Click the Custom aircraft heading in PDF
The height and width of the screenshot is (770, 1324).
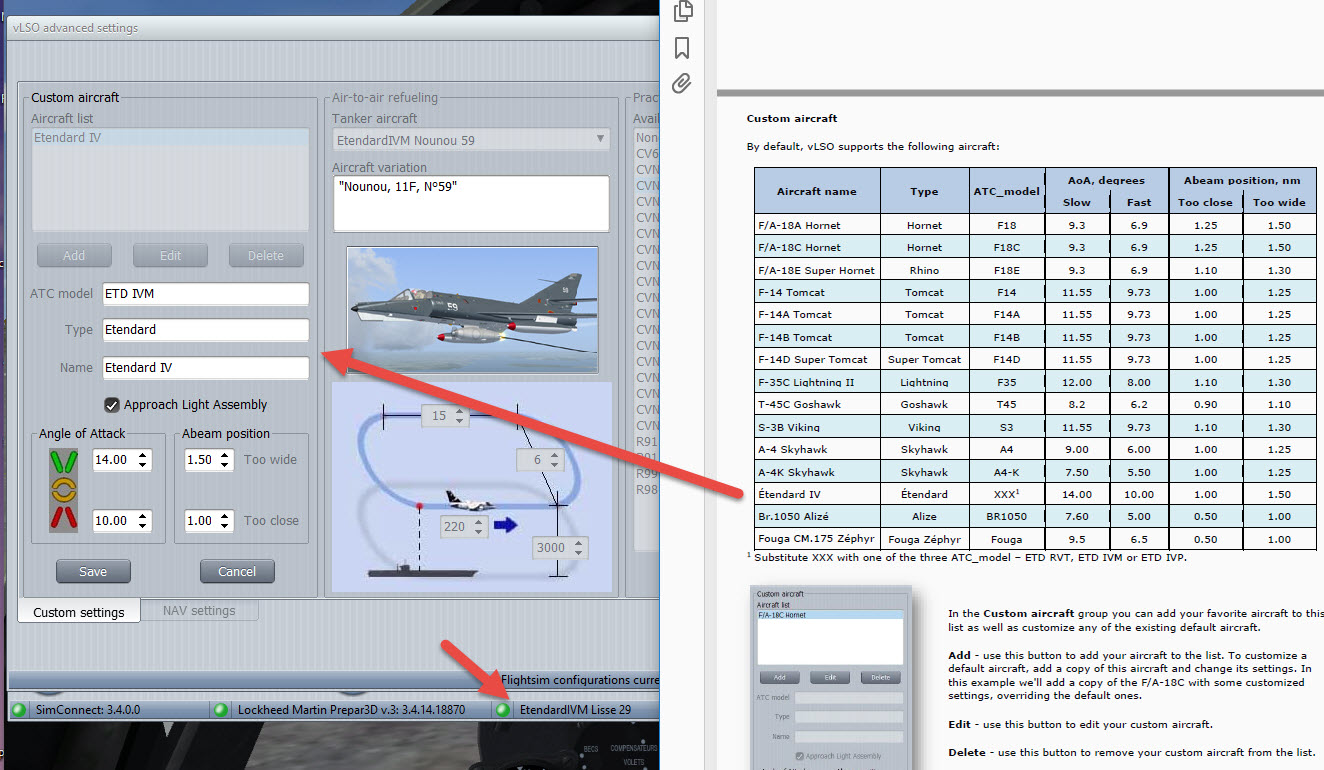click(792, 118)
